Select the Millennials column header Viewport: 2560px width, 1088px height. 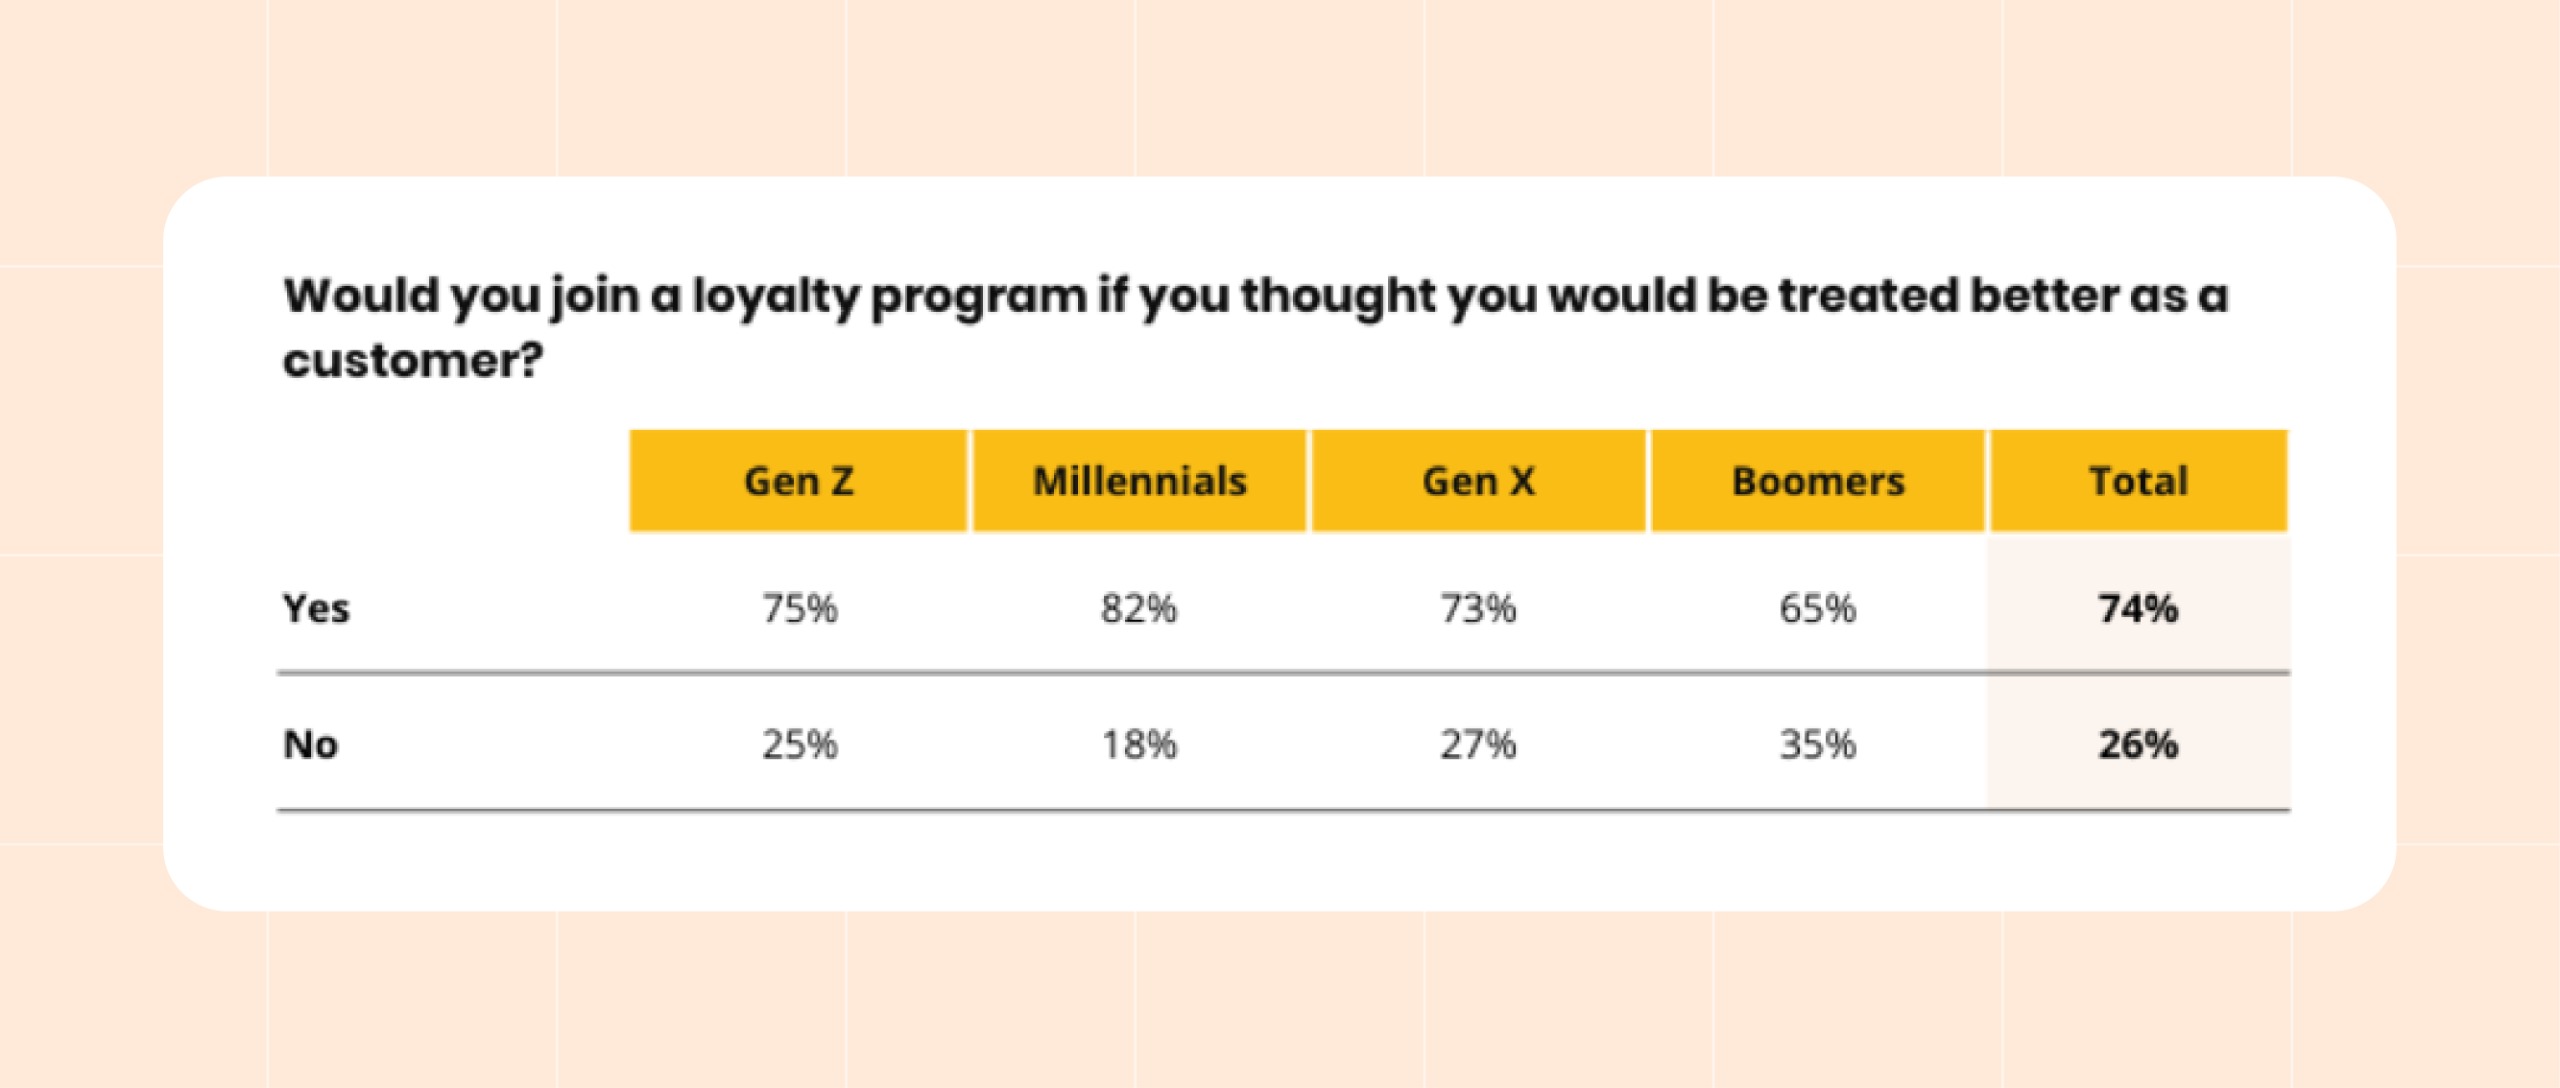click(x=1139, y=481)
